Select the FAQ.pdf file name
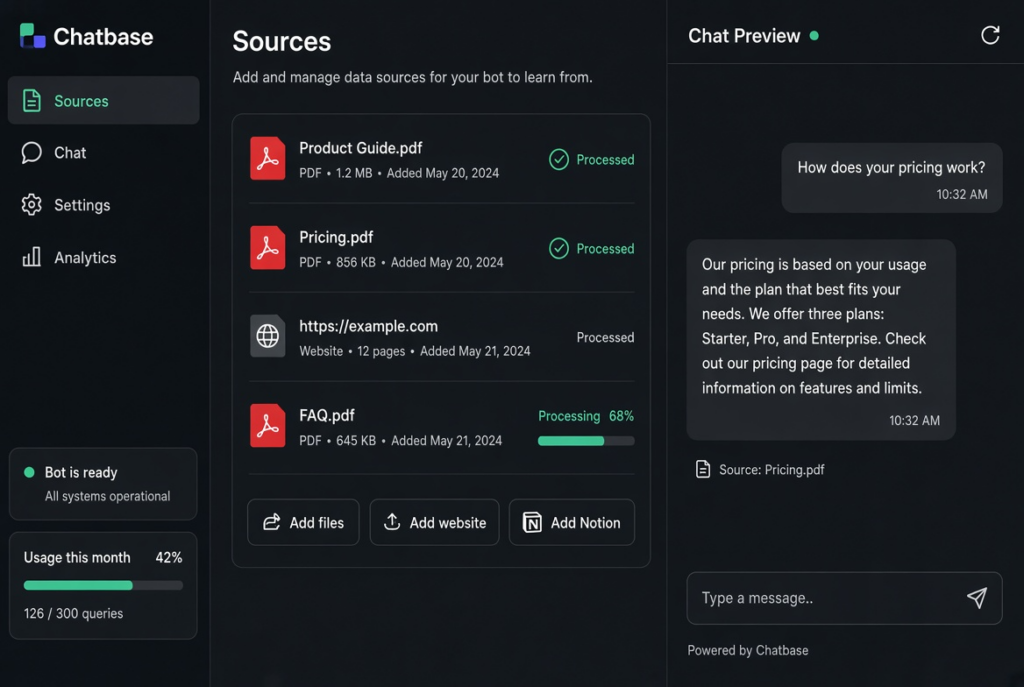The width and height of the screenshot is (1024, 687). click(327, 415)
